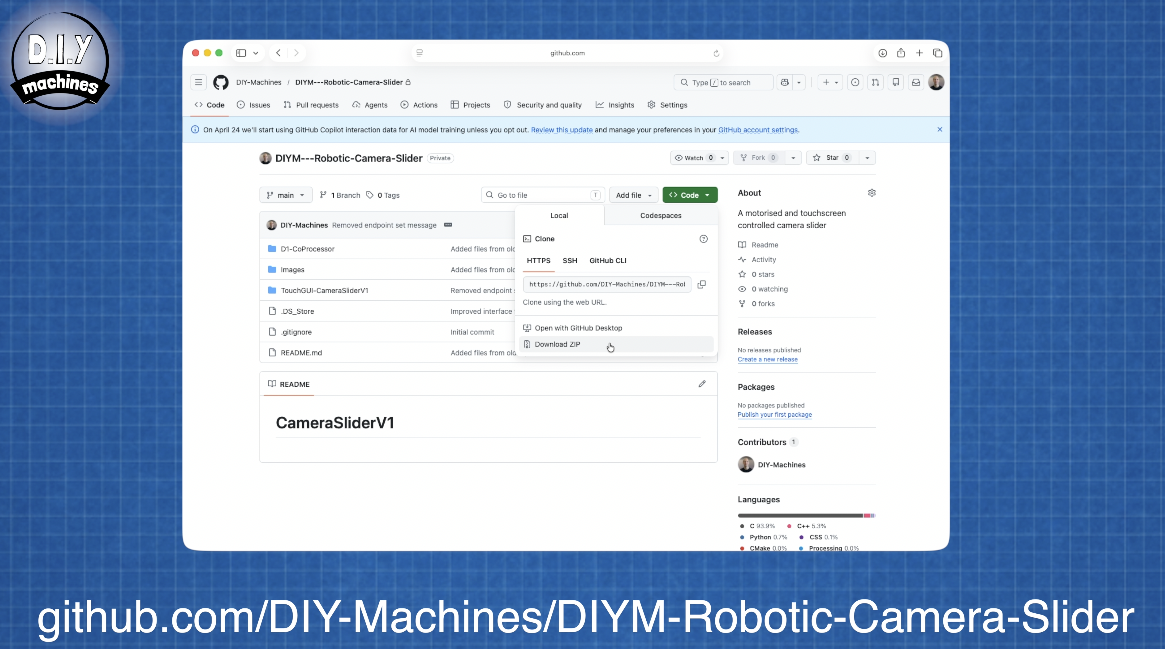Open the GitHub account settings link
This screenshot has width=1165, height=649.
point(758,130)
